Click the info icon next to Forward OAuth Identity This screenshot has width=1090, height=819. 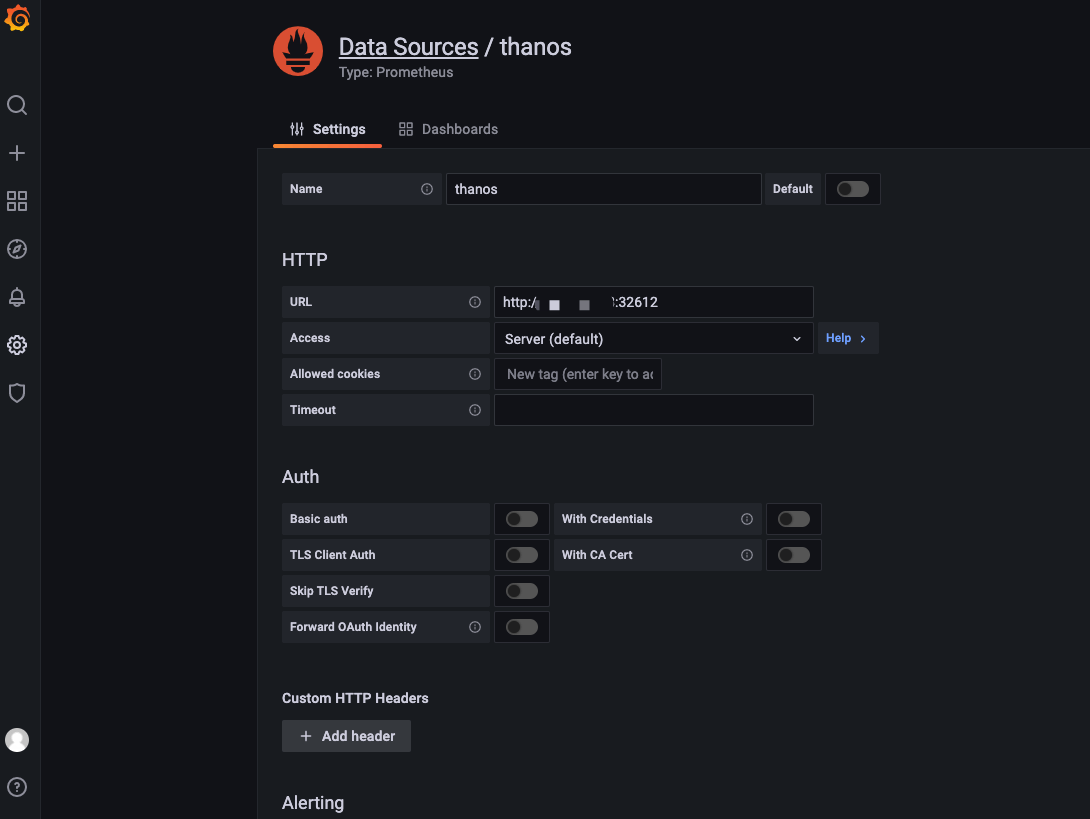[x=475, y=627]
